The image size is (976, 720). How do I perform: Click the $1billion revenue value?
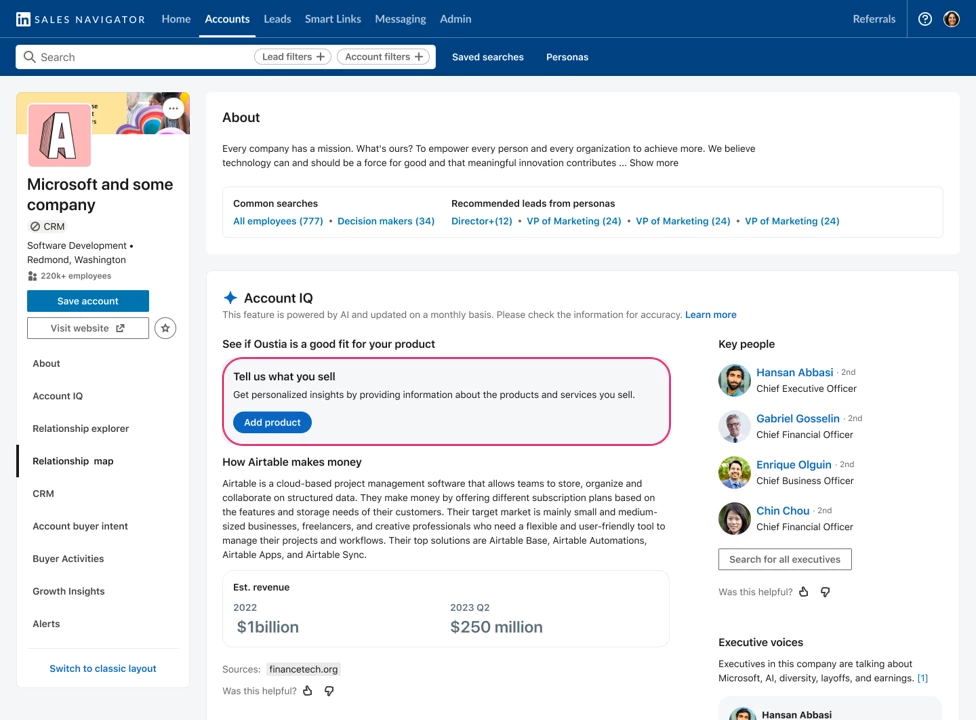click(x=268, y=627)
